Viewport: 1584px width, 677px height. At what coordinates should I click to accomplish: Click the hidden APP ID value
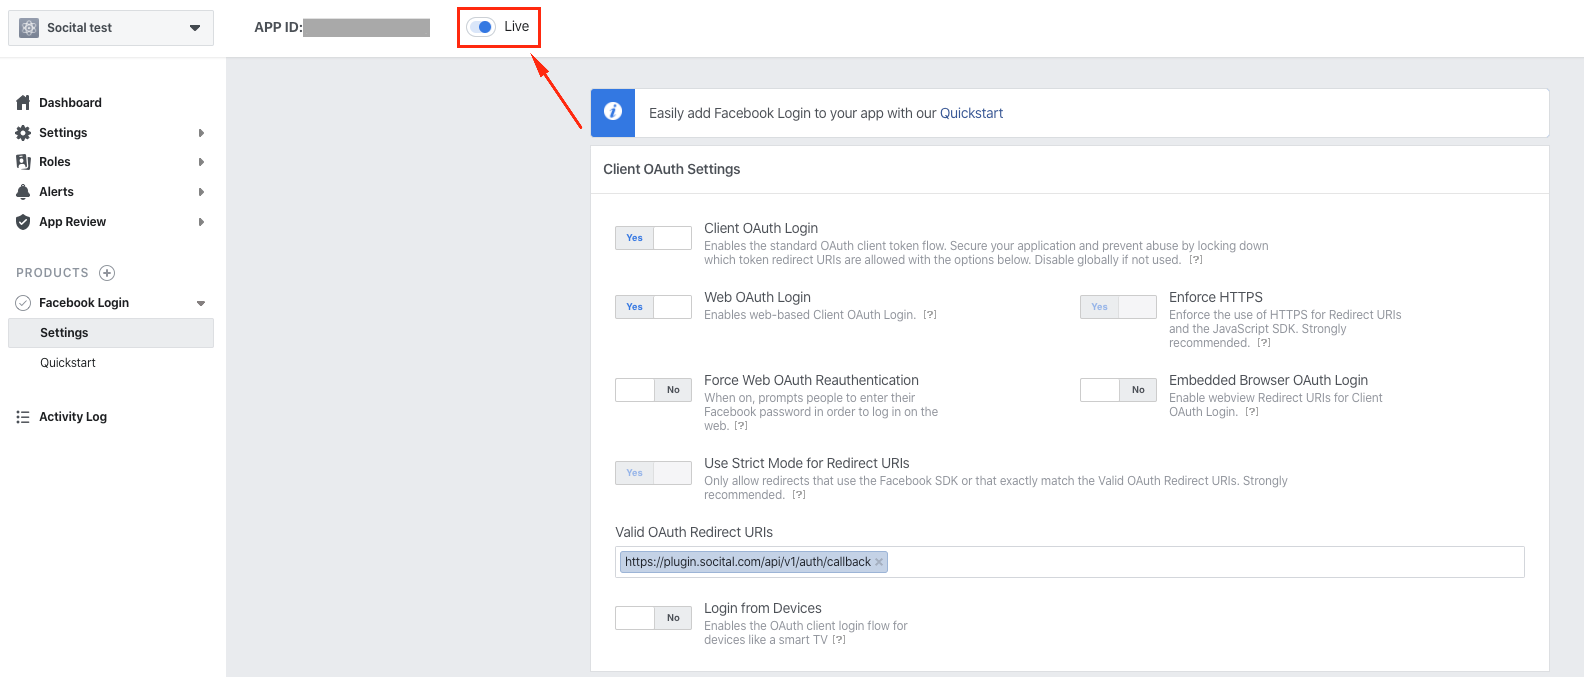click(367, 28)
